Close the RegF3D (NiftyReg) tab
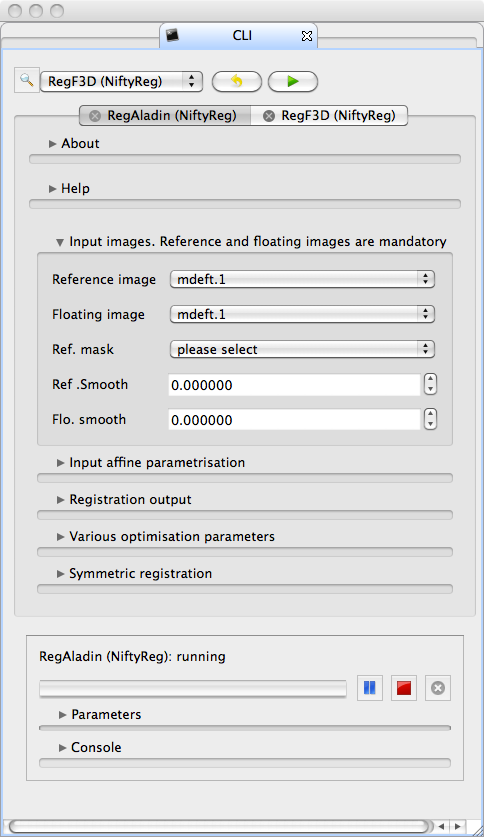484x837 pixels. [269, 116]
